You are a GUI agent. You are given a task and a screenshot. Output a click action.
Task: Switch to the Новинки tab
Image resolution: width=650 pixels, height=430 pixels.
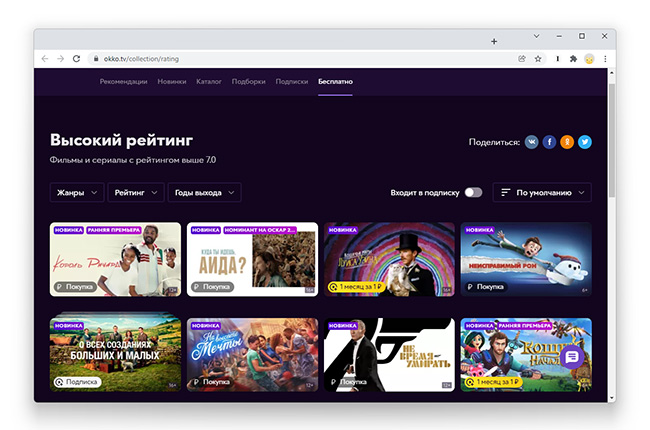(172, 82)
